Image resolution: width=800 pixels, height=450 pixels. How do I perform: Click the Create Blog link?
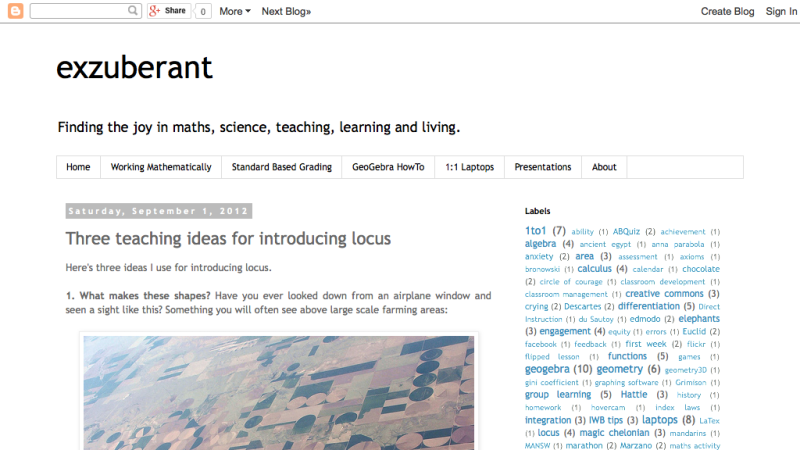pyautogui.click(x=727, y=11)
